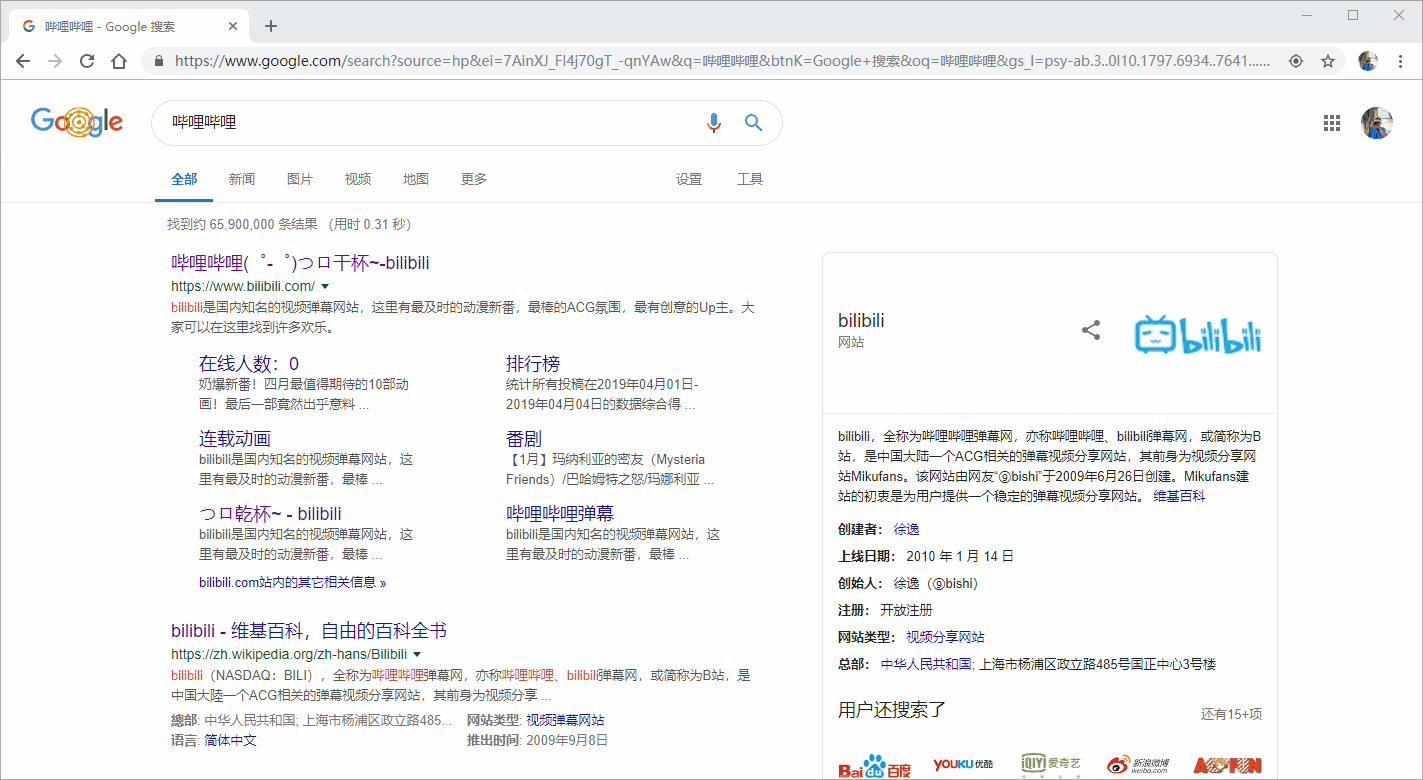Click the Chrome forward arrow
This screenshot has height=780, width=1423.
pos(55,61)
